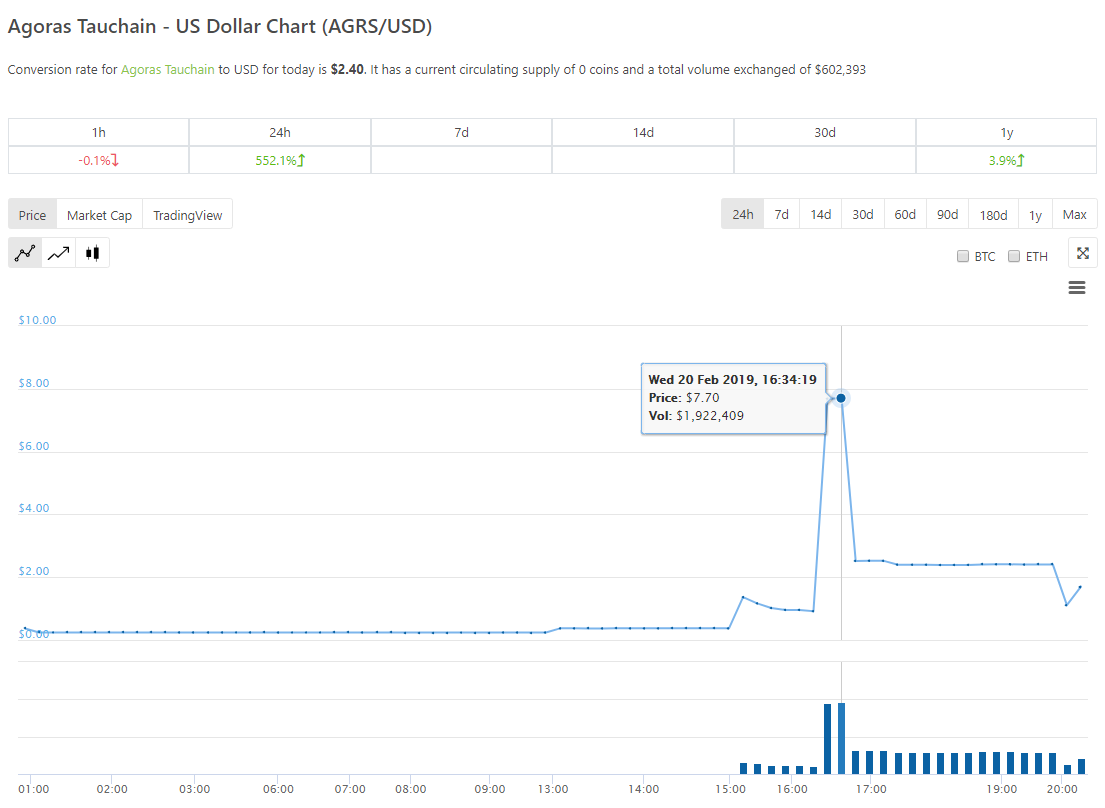Open the TradingView tab
Screen dimensions: 1105x808
click(187, 215)
